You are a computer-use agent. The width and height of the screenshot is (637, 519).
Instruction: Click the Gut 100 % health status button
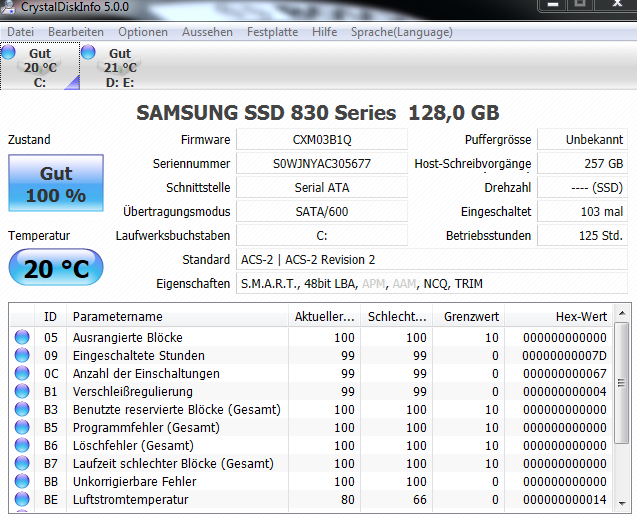[56, 183]
